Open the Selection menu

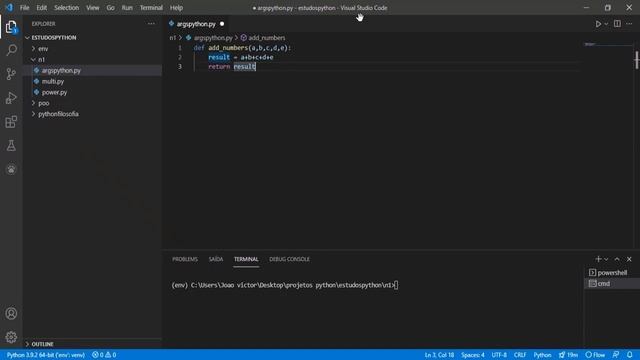coord(67,8)
